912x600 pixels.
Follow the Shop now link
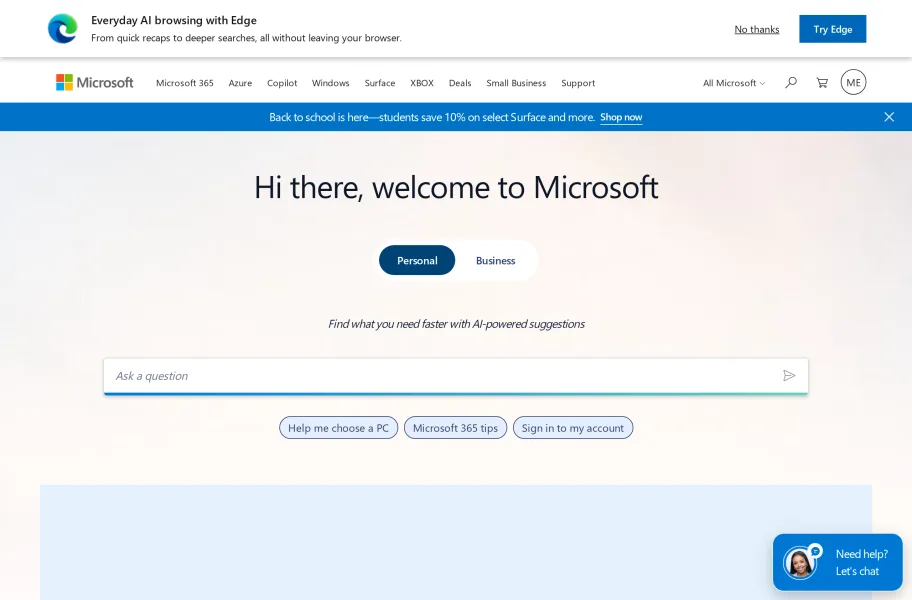(621, 117)
